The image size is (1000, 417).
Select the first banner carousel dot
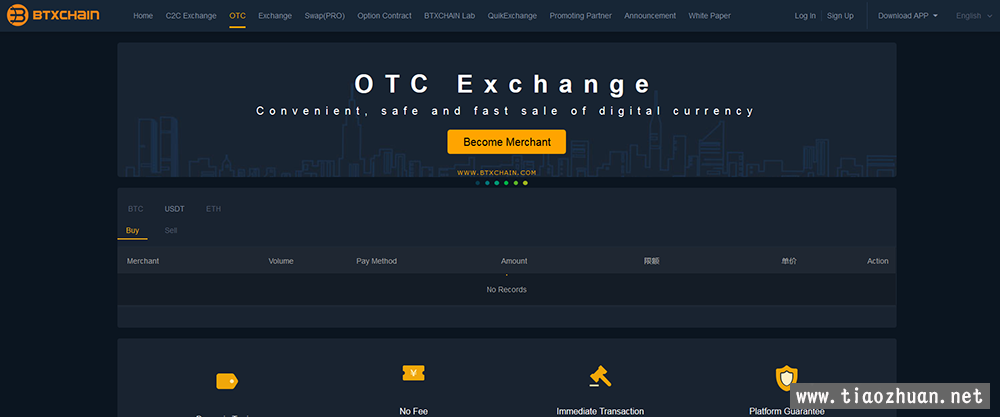coord(478,183)
